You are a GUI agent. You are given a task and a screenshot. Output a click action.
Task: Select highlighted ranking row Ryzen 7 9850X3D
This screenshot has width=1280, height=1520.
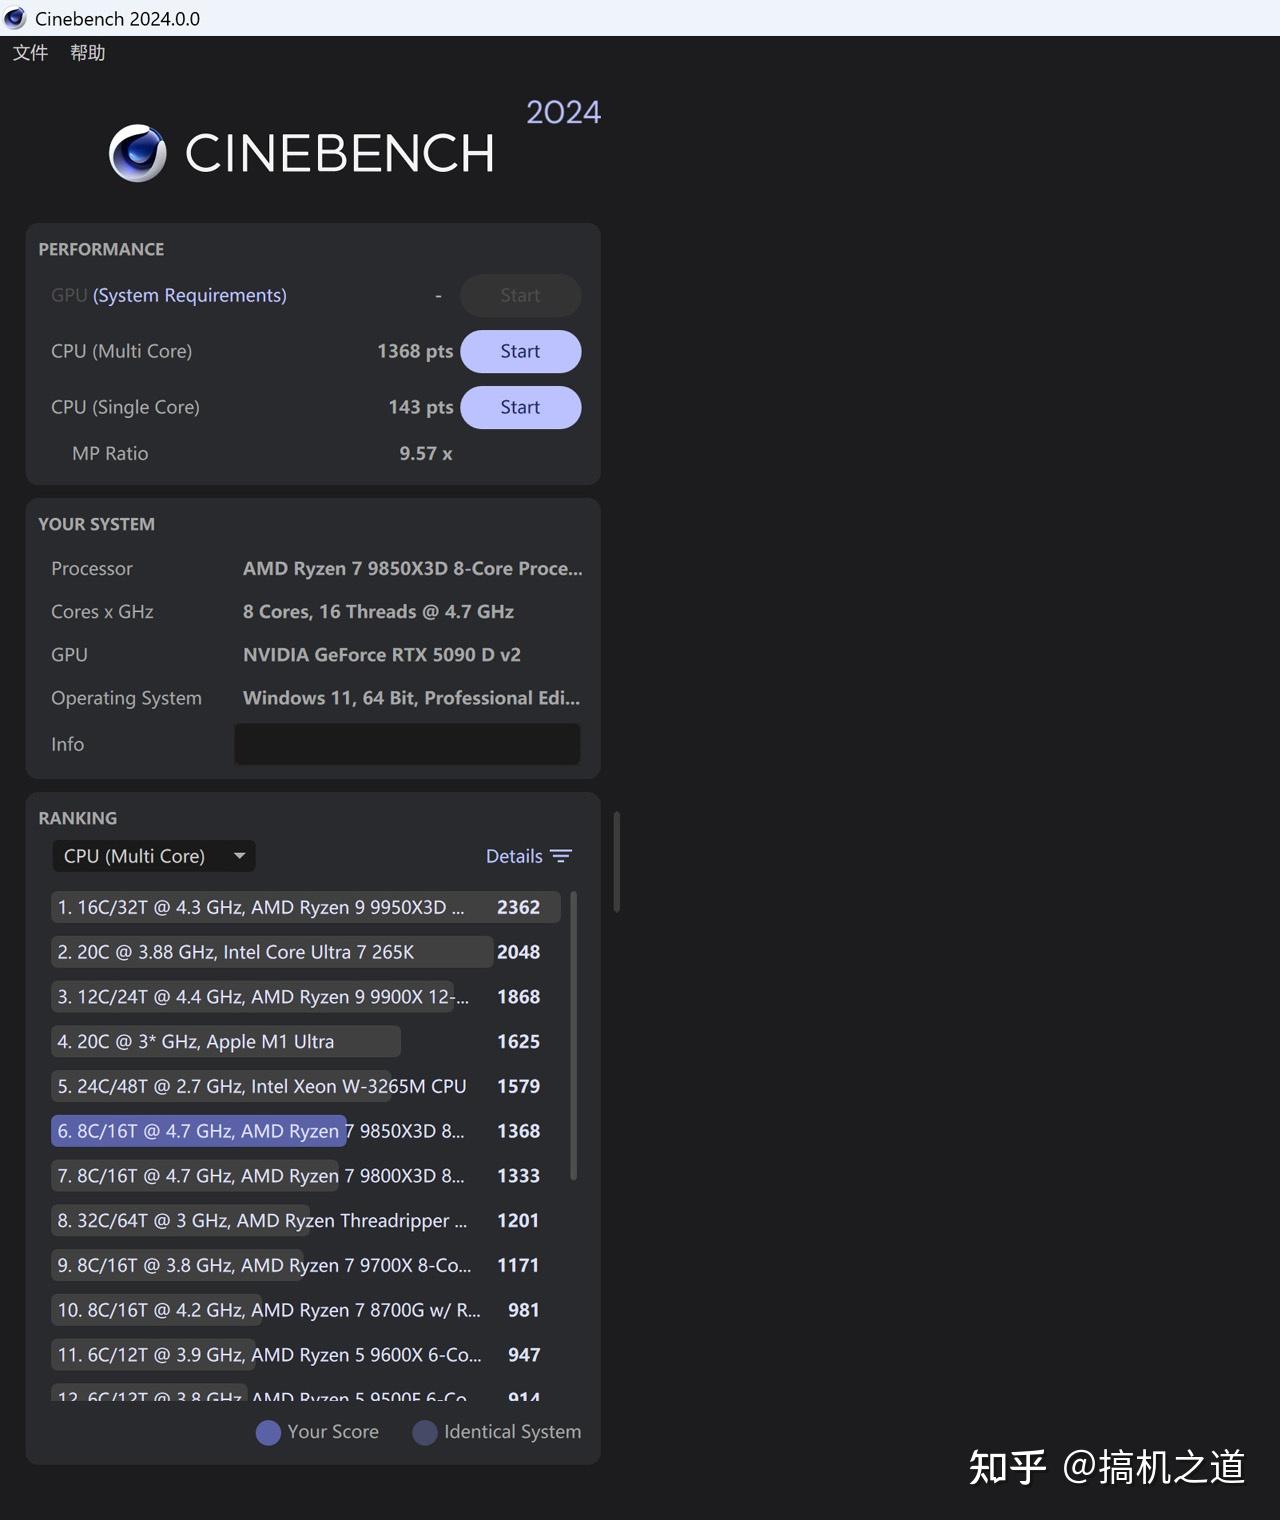306,1131
